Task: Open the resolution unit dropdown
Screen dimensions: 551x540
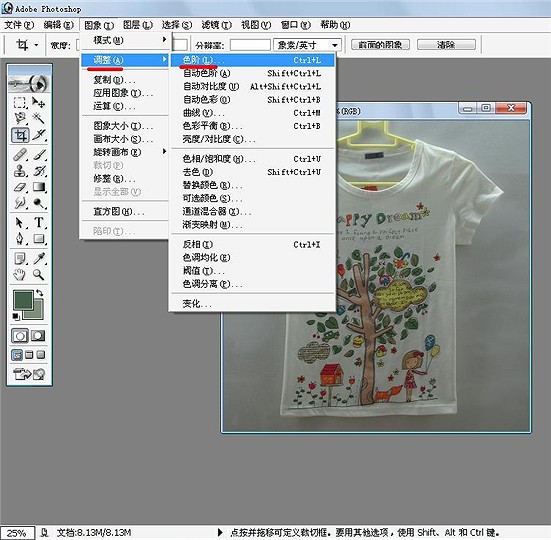Action: tap(307, 45)
